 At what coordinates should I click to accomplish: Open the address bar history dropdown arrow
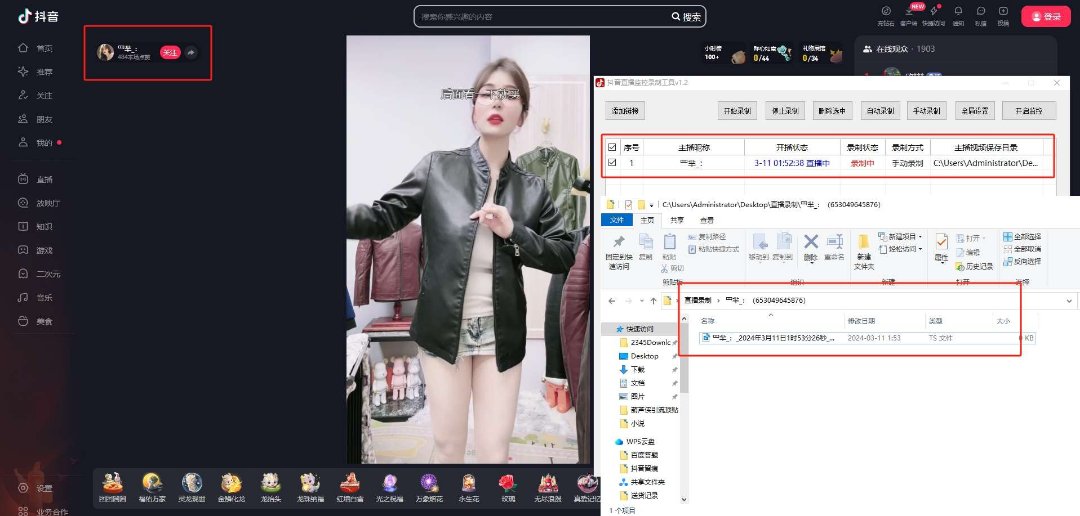pyautogui.click(x=1072, y=300)
